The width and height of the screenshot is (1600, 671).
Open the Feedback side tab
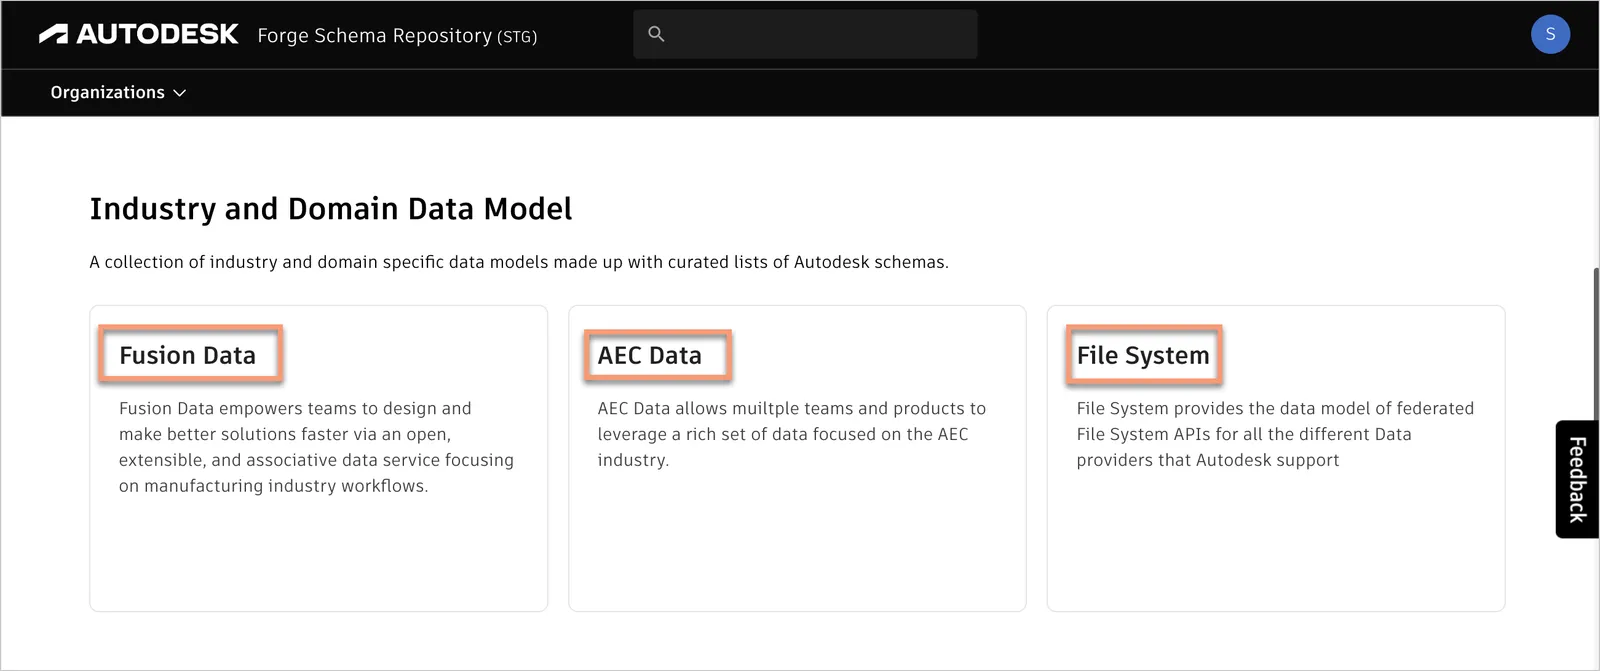[x=1577, y=479]
